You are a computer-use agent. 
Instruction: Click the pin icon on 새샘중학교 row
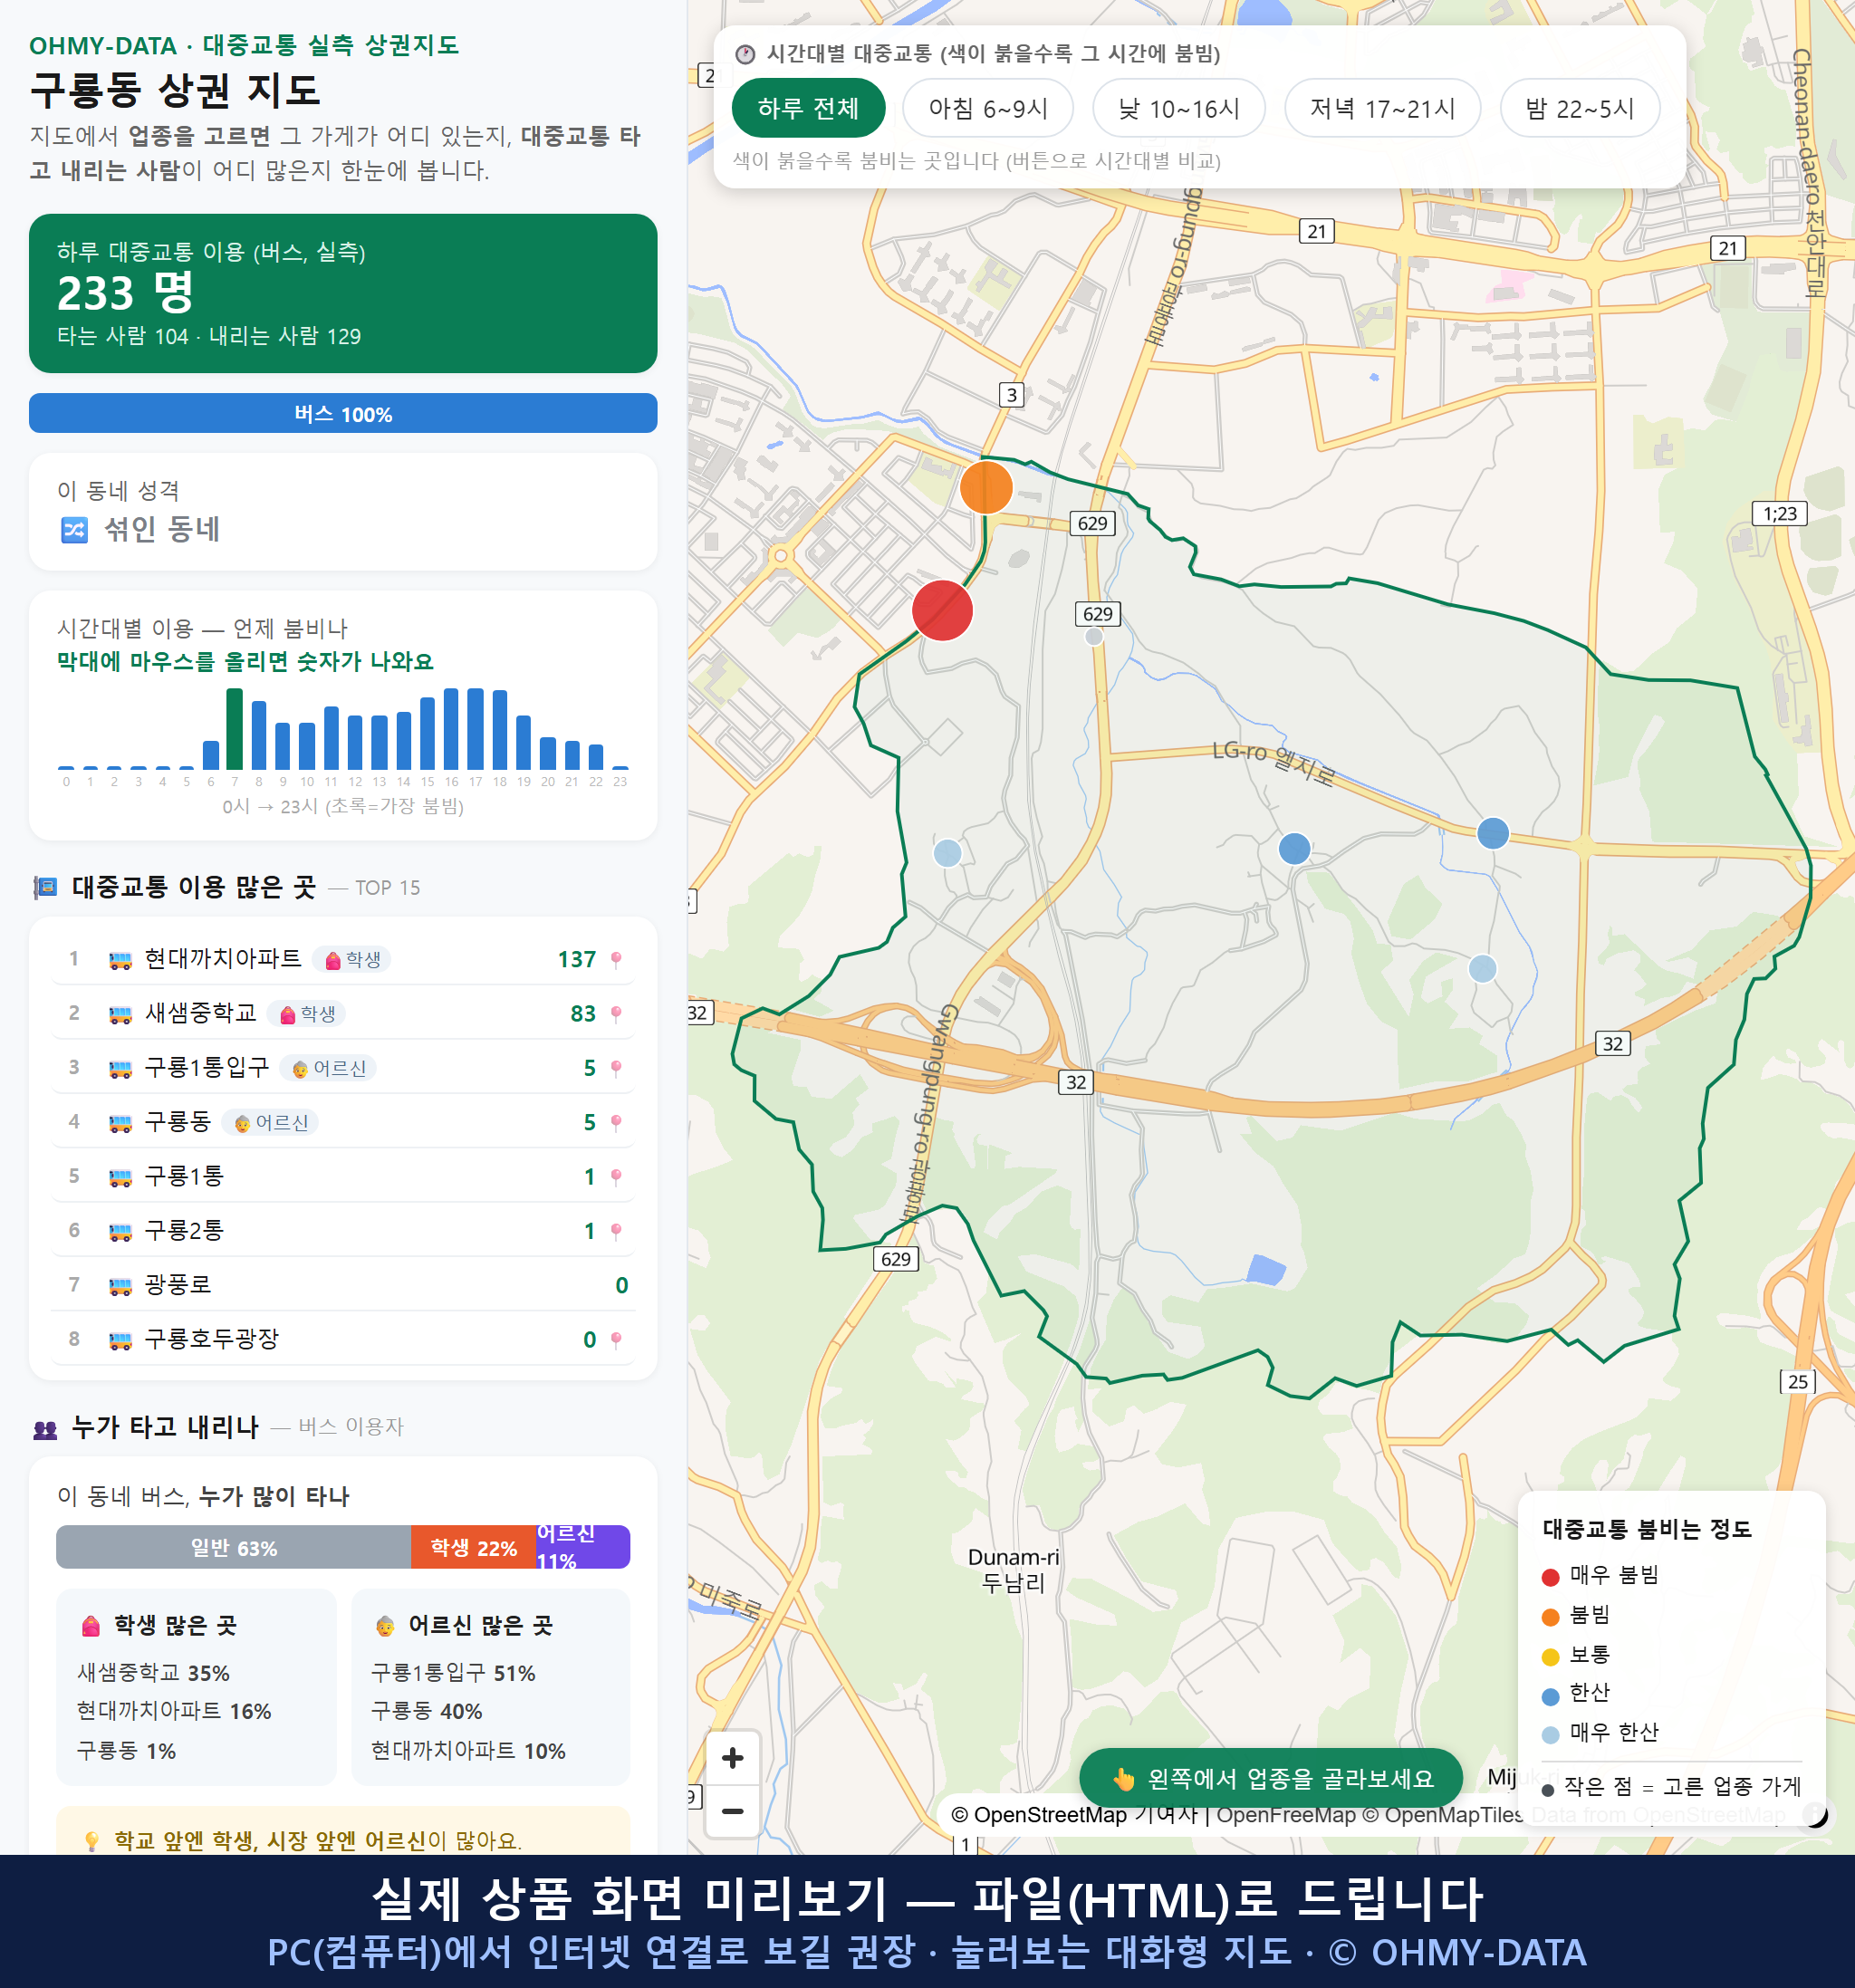[x=616, y=1014]
